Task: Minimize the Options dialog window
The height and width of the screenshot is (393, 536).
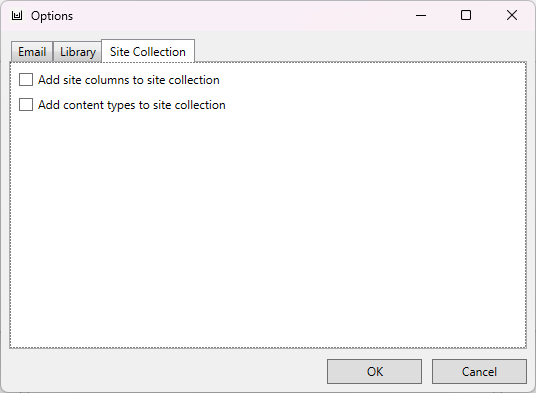Action: (x=421, y=15)
